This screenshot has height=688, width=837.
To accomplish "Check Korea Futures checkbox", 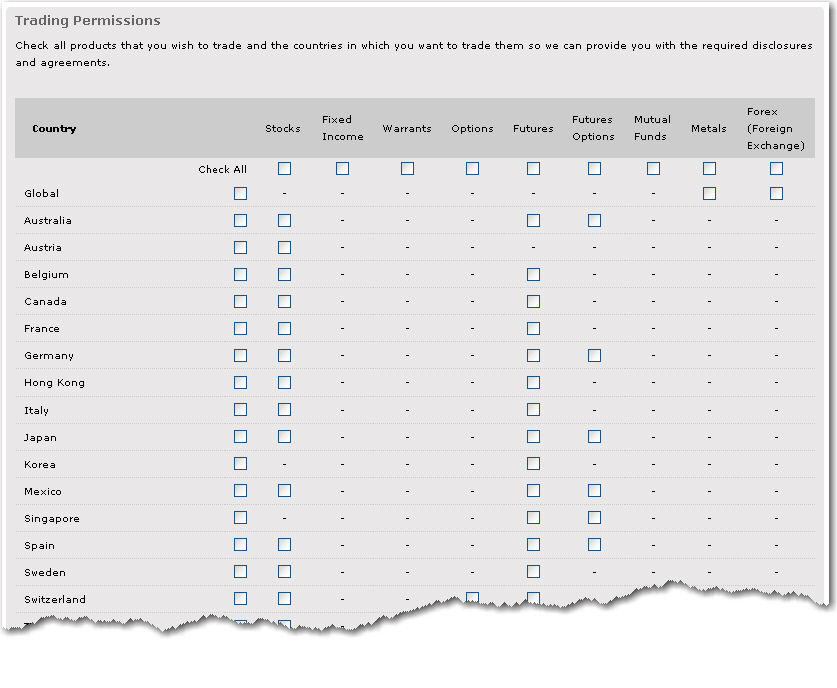I will 533,464.
